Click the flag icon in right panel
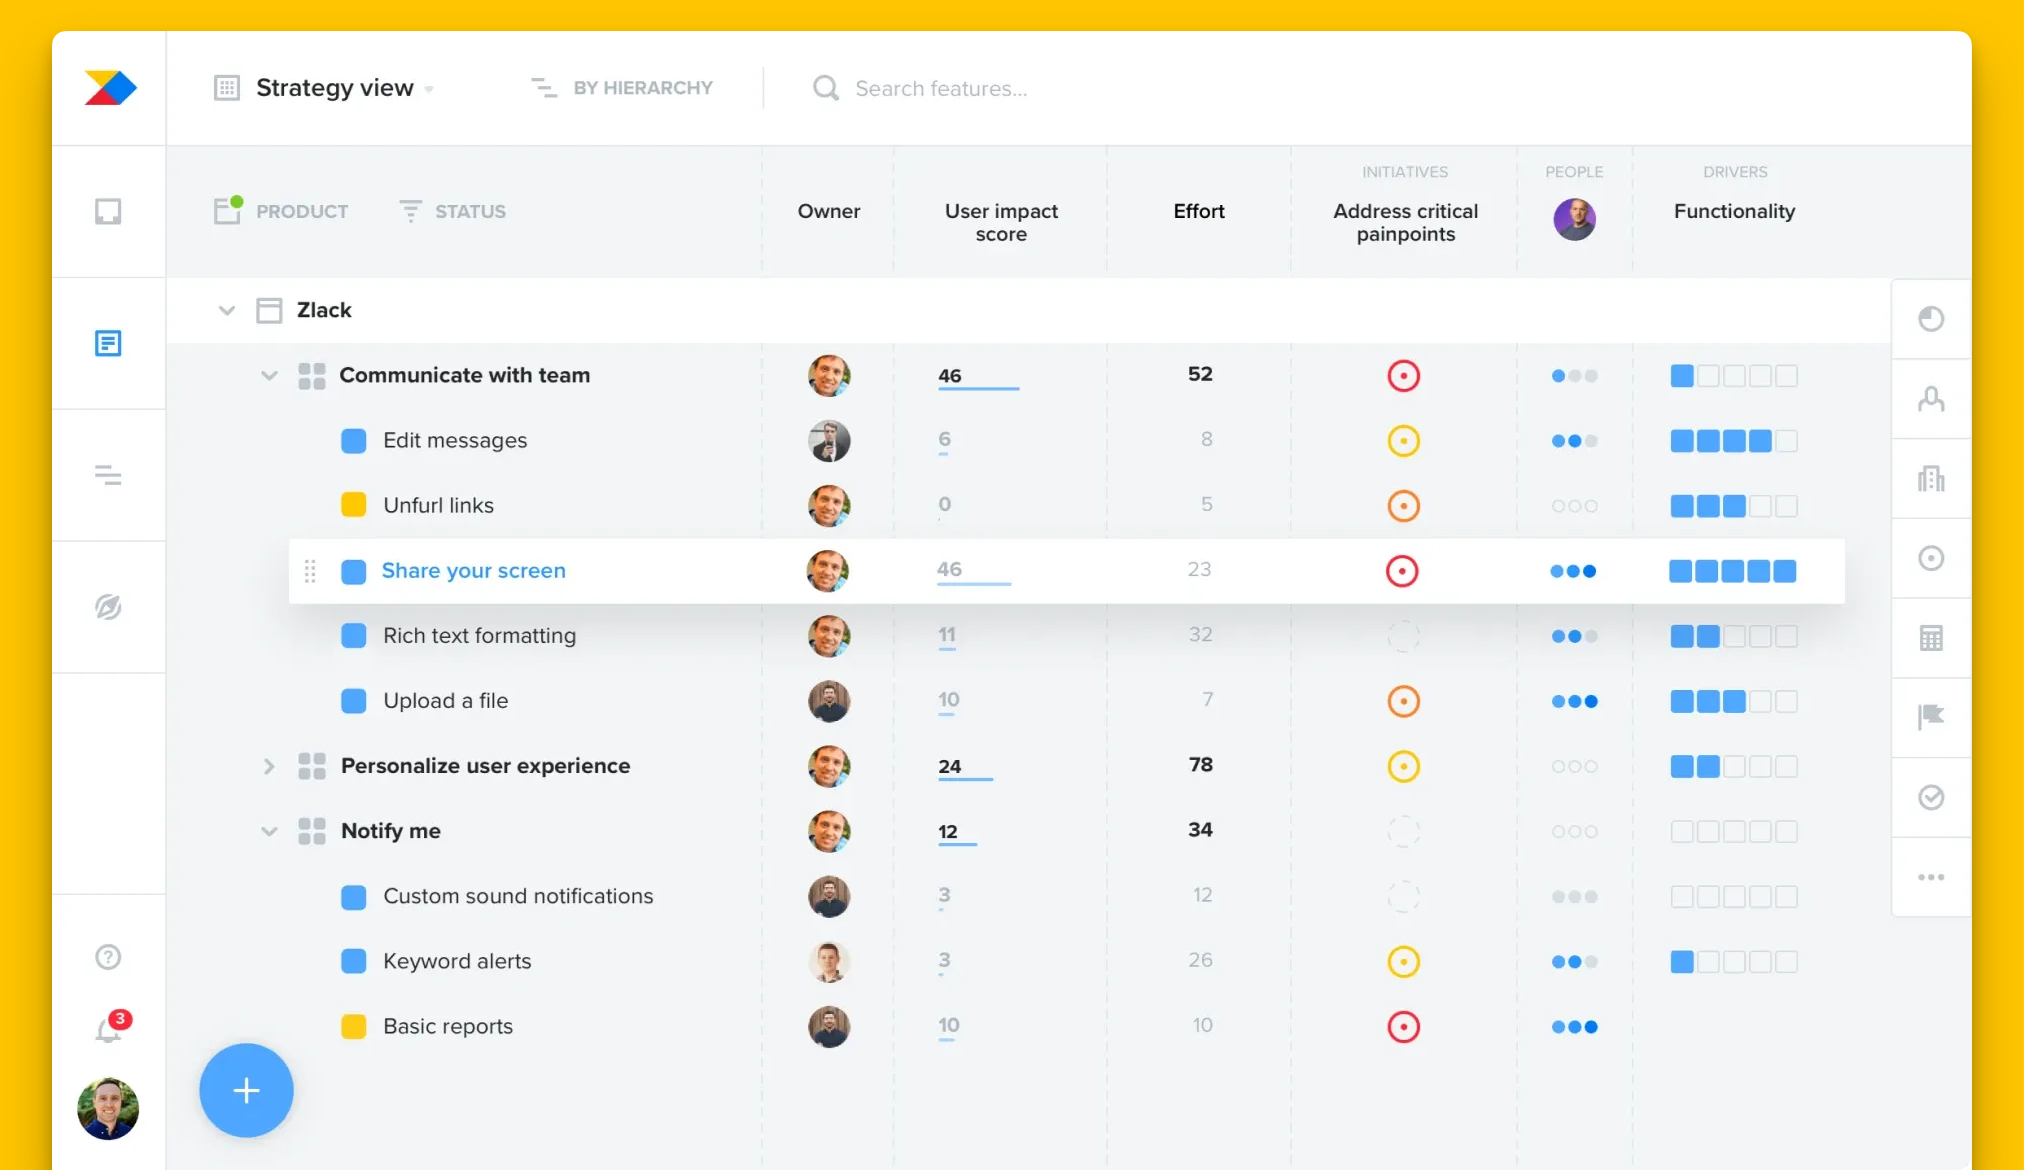2024x1170 pixels. click(1931, 717)
